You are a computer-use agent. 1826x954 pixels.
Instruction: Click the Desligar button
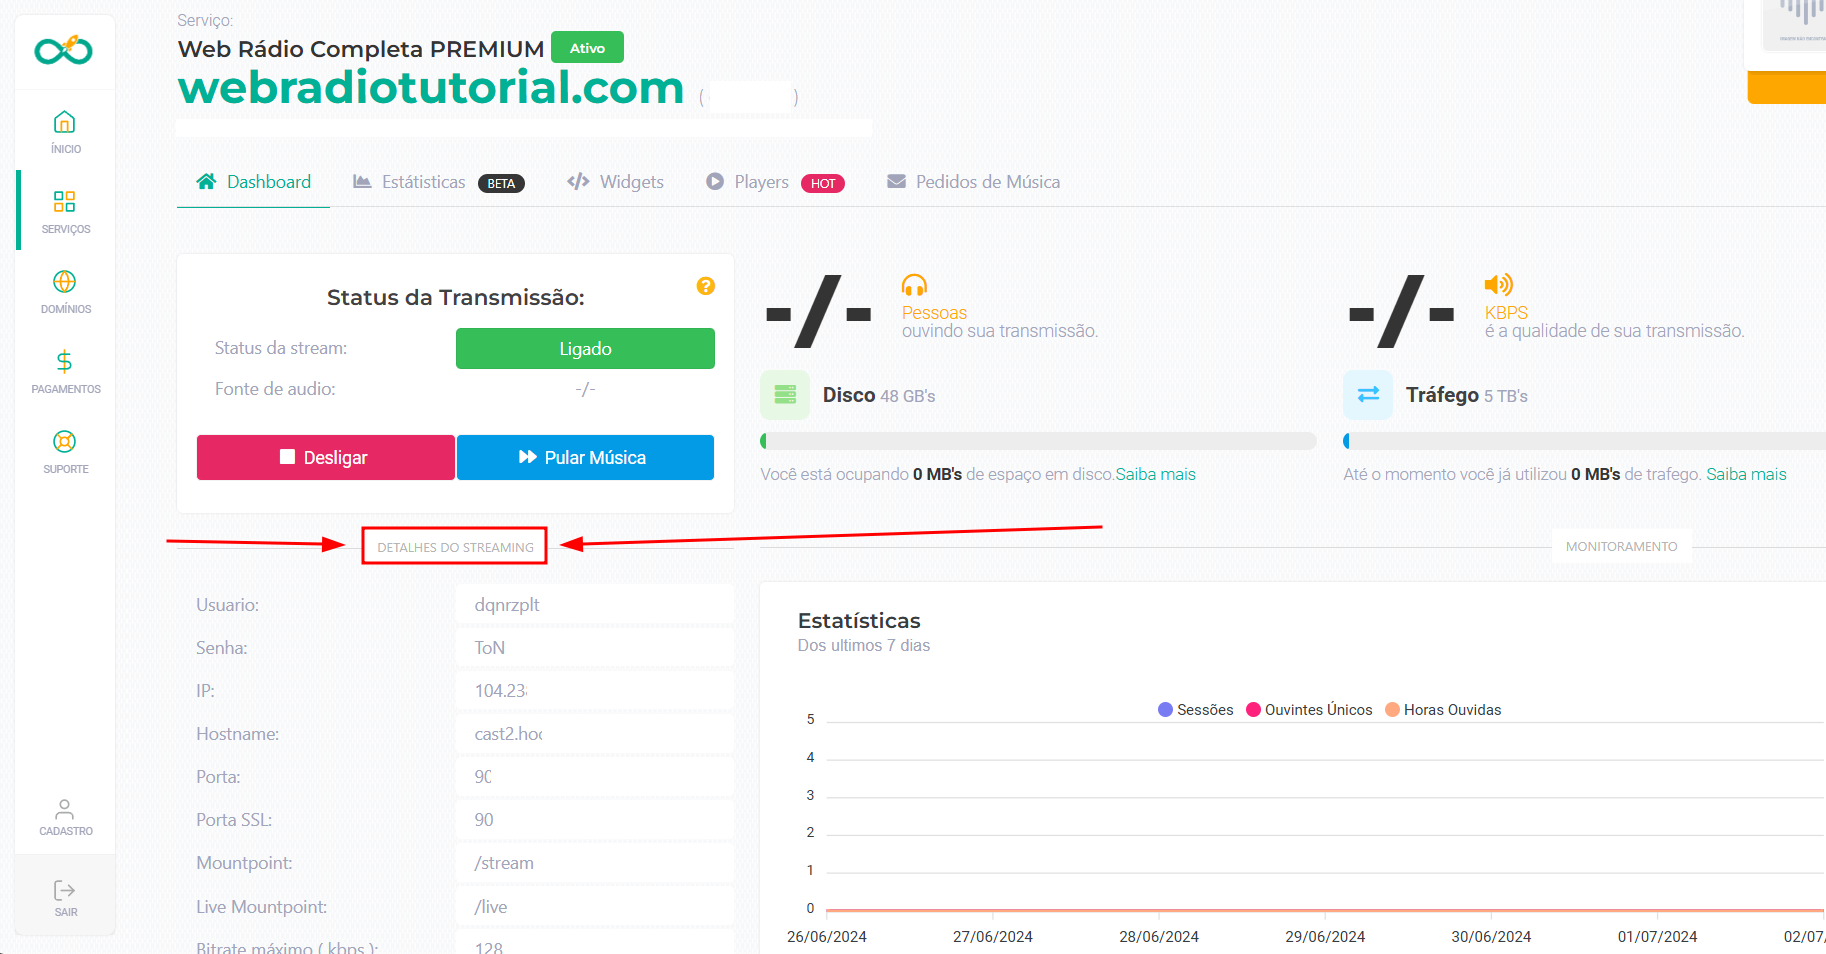pos(326,457)
